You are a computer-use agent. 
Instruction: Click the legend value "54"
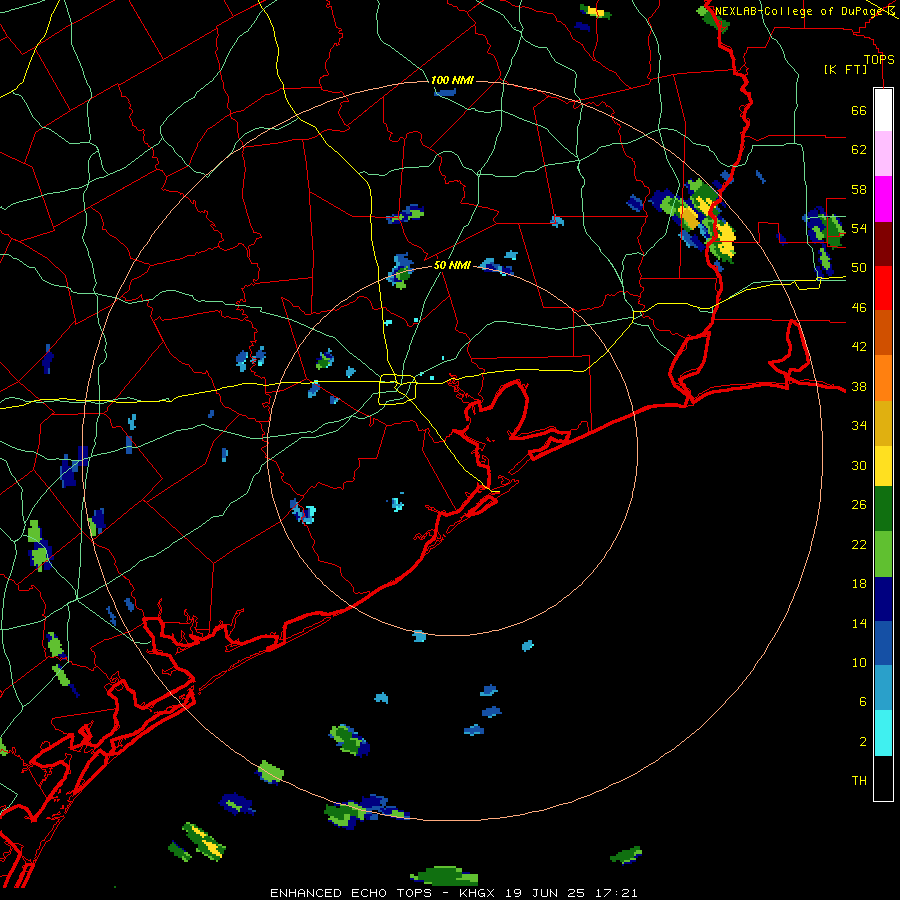[x=859, y=228]
